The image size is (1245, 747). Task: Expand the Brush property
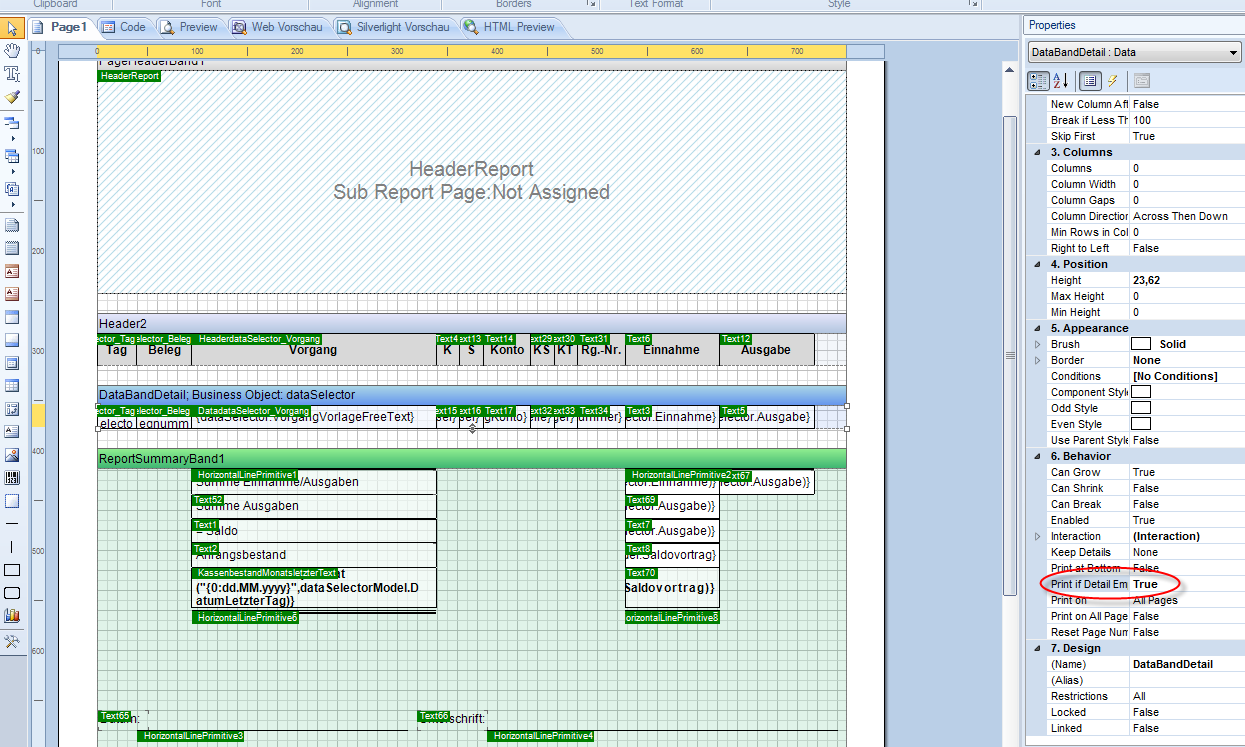1037,344
